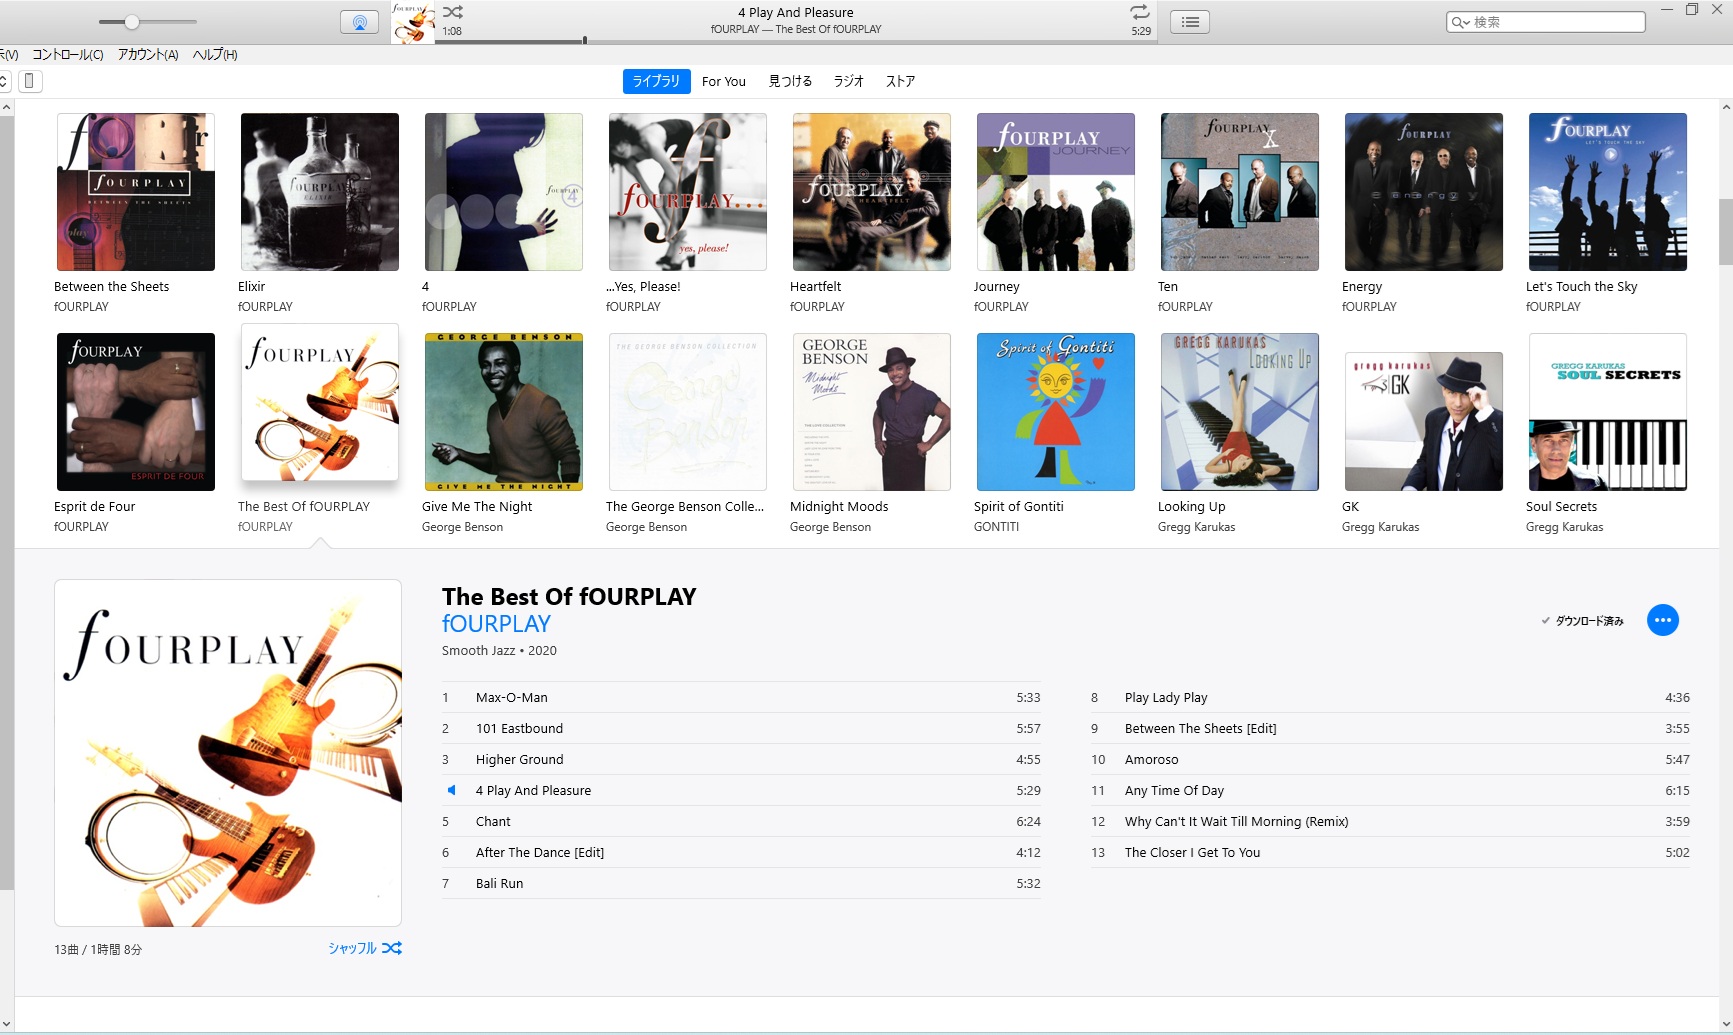
Task: Select the Ten album cover
Action: (1240, 192)
